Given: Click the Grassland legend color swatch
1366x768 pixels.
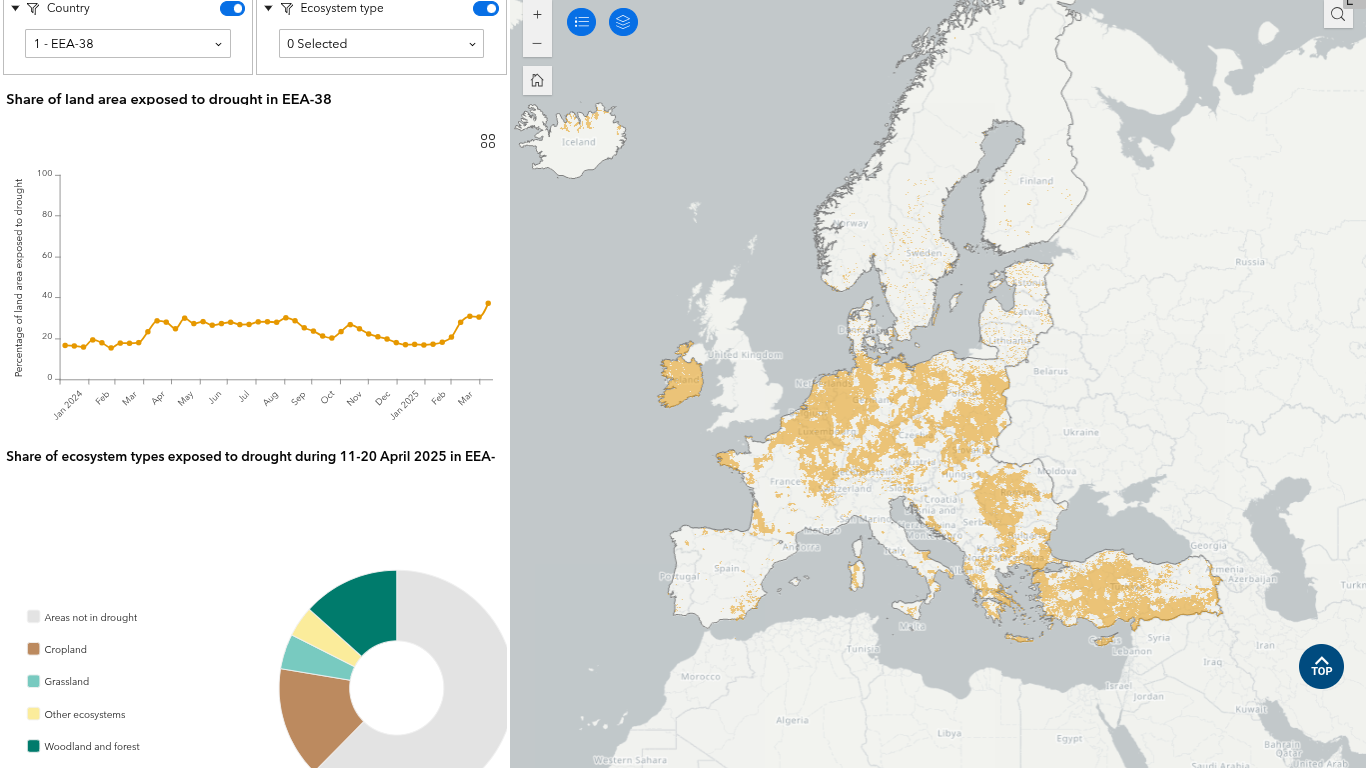Looking at the screenshot, I should click(x=34, y=682).
